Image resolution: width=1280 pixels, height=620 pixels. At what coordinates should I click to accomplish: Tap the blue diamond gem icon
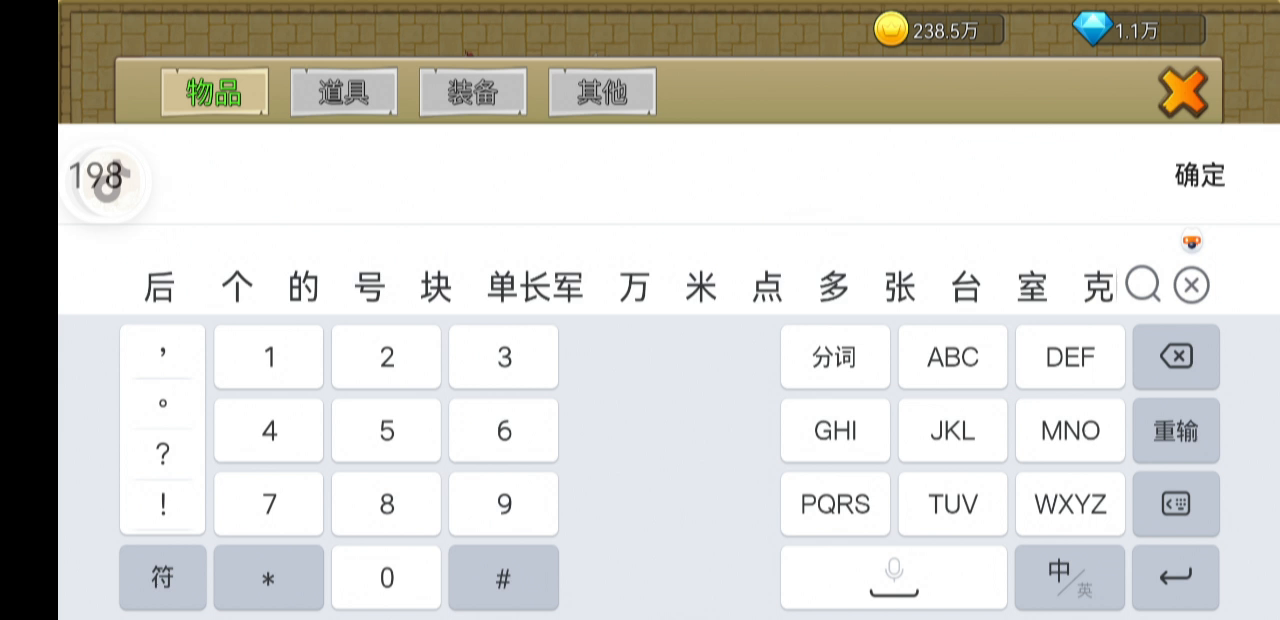coord(1091,29)
